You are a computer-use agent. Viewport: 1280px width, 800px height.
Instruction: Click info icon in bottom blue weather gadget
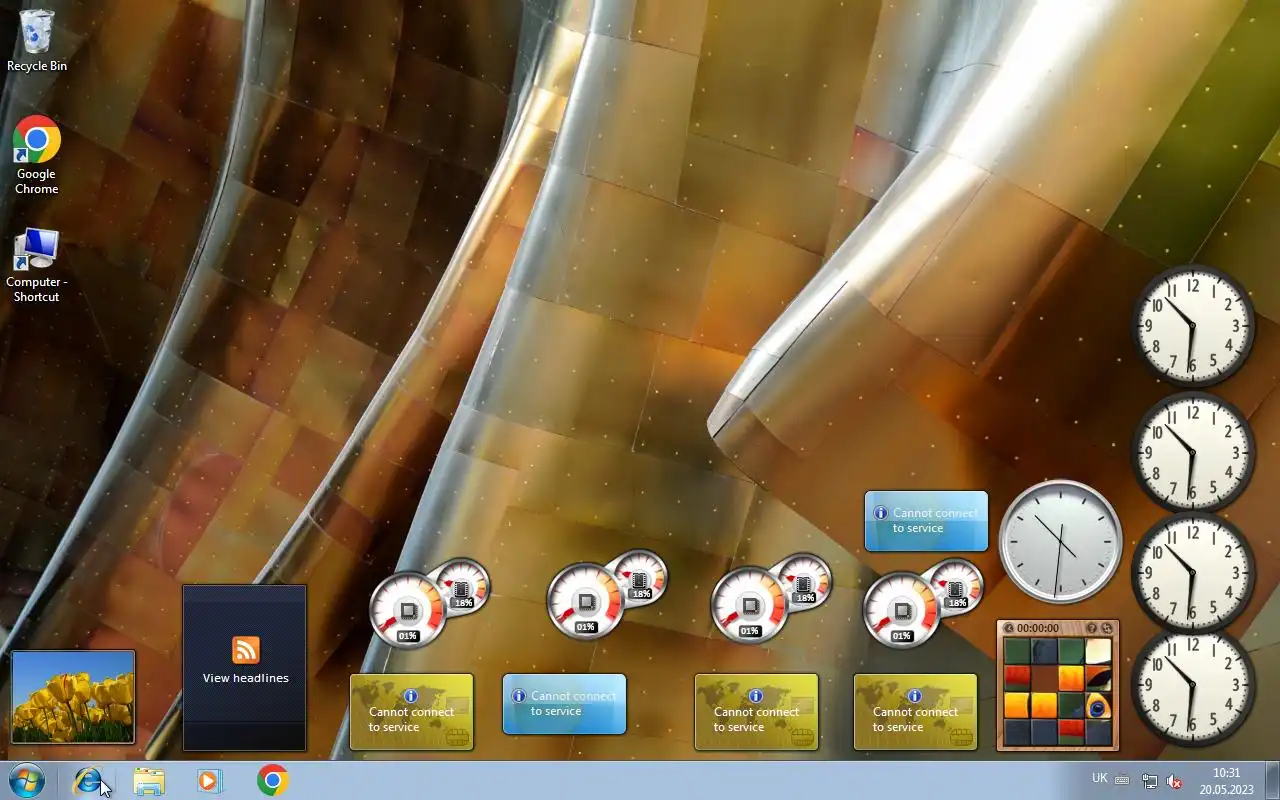518,696
